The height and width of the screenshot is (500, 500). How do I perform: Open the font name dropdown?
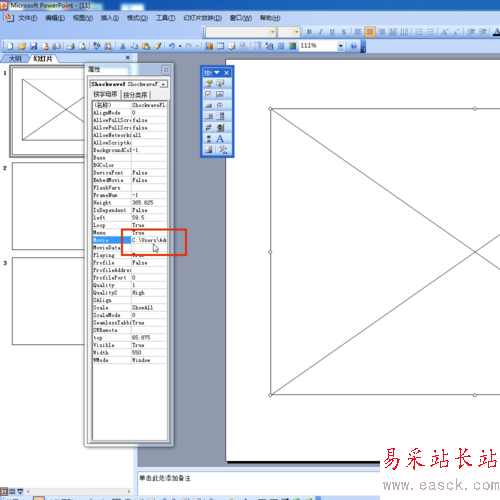[273, 32]
